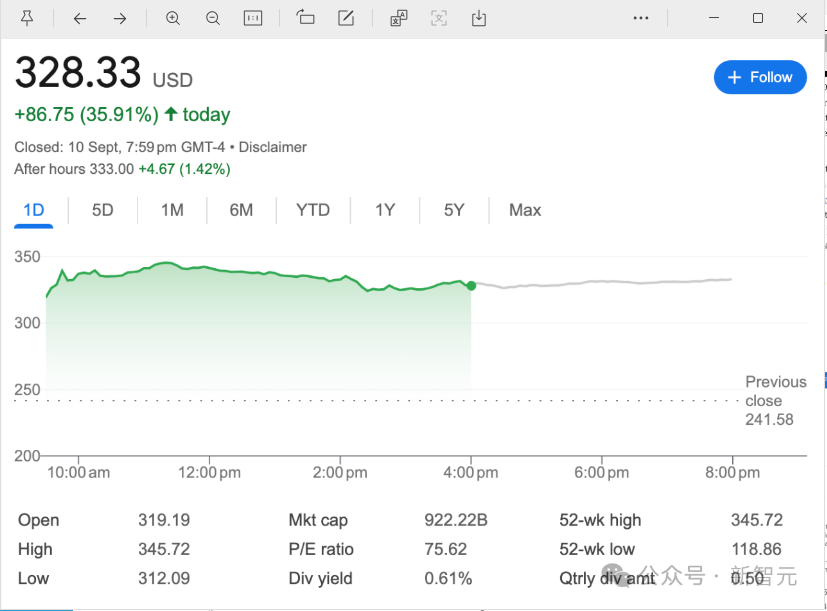The image size is (827, 611).
Task: Click the green closing price dot on chart
Action: coord(471,285)
